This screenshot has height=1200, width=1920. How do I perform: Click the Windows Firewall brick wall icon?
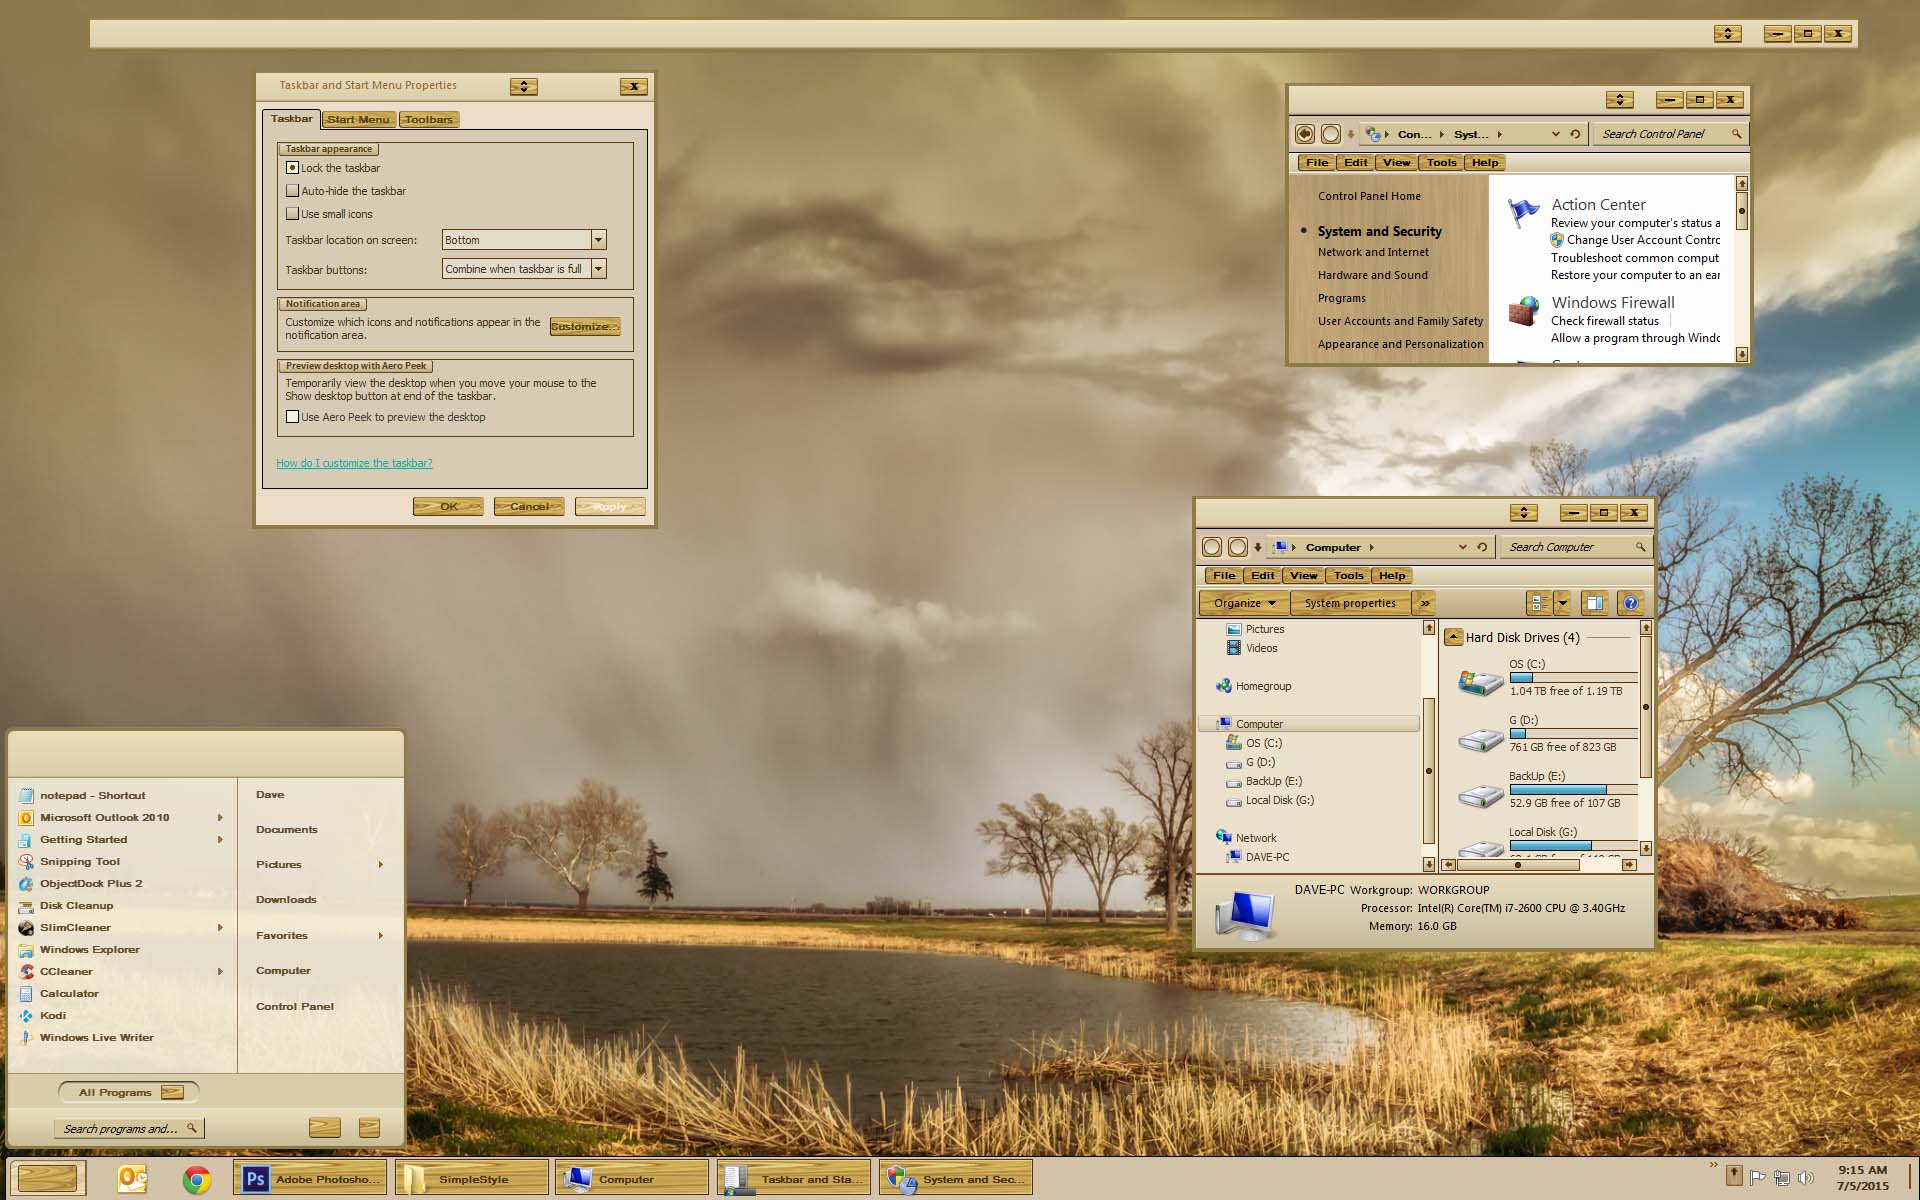1523,311
